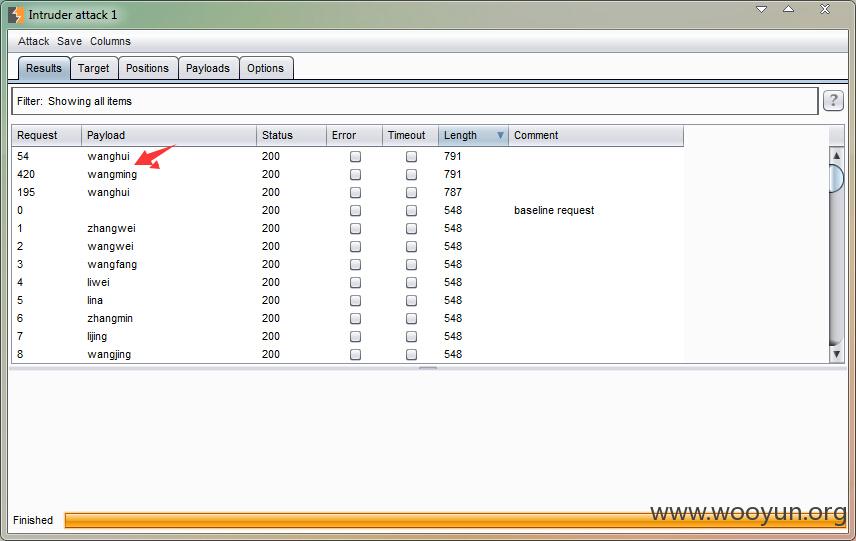This screenshot has width=856, height=541.
Task: Click request number 420 cell
Action: [x=26, y=174]
